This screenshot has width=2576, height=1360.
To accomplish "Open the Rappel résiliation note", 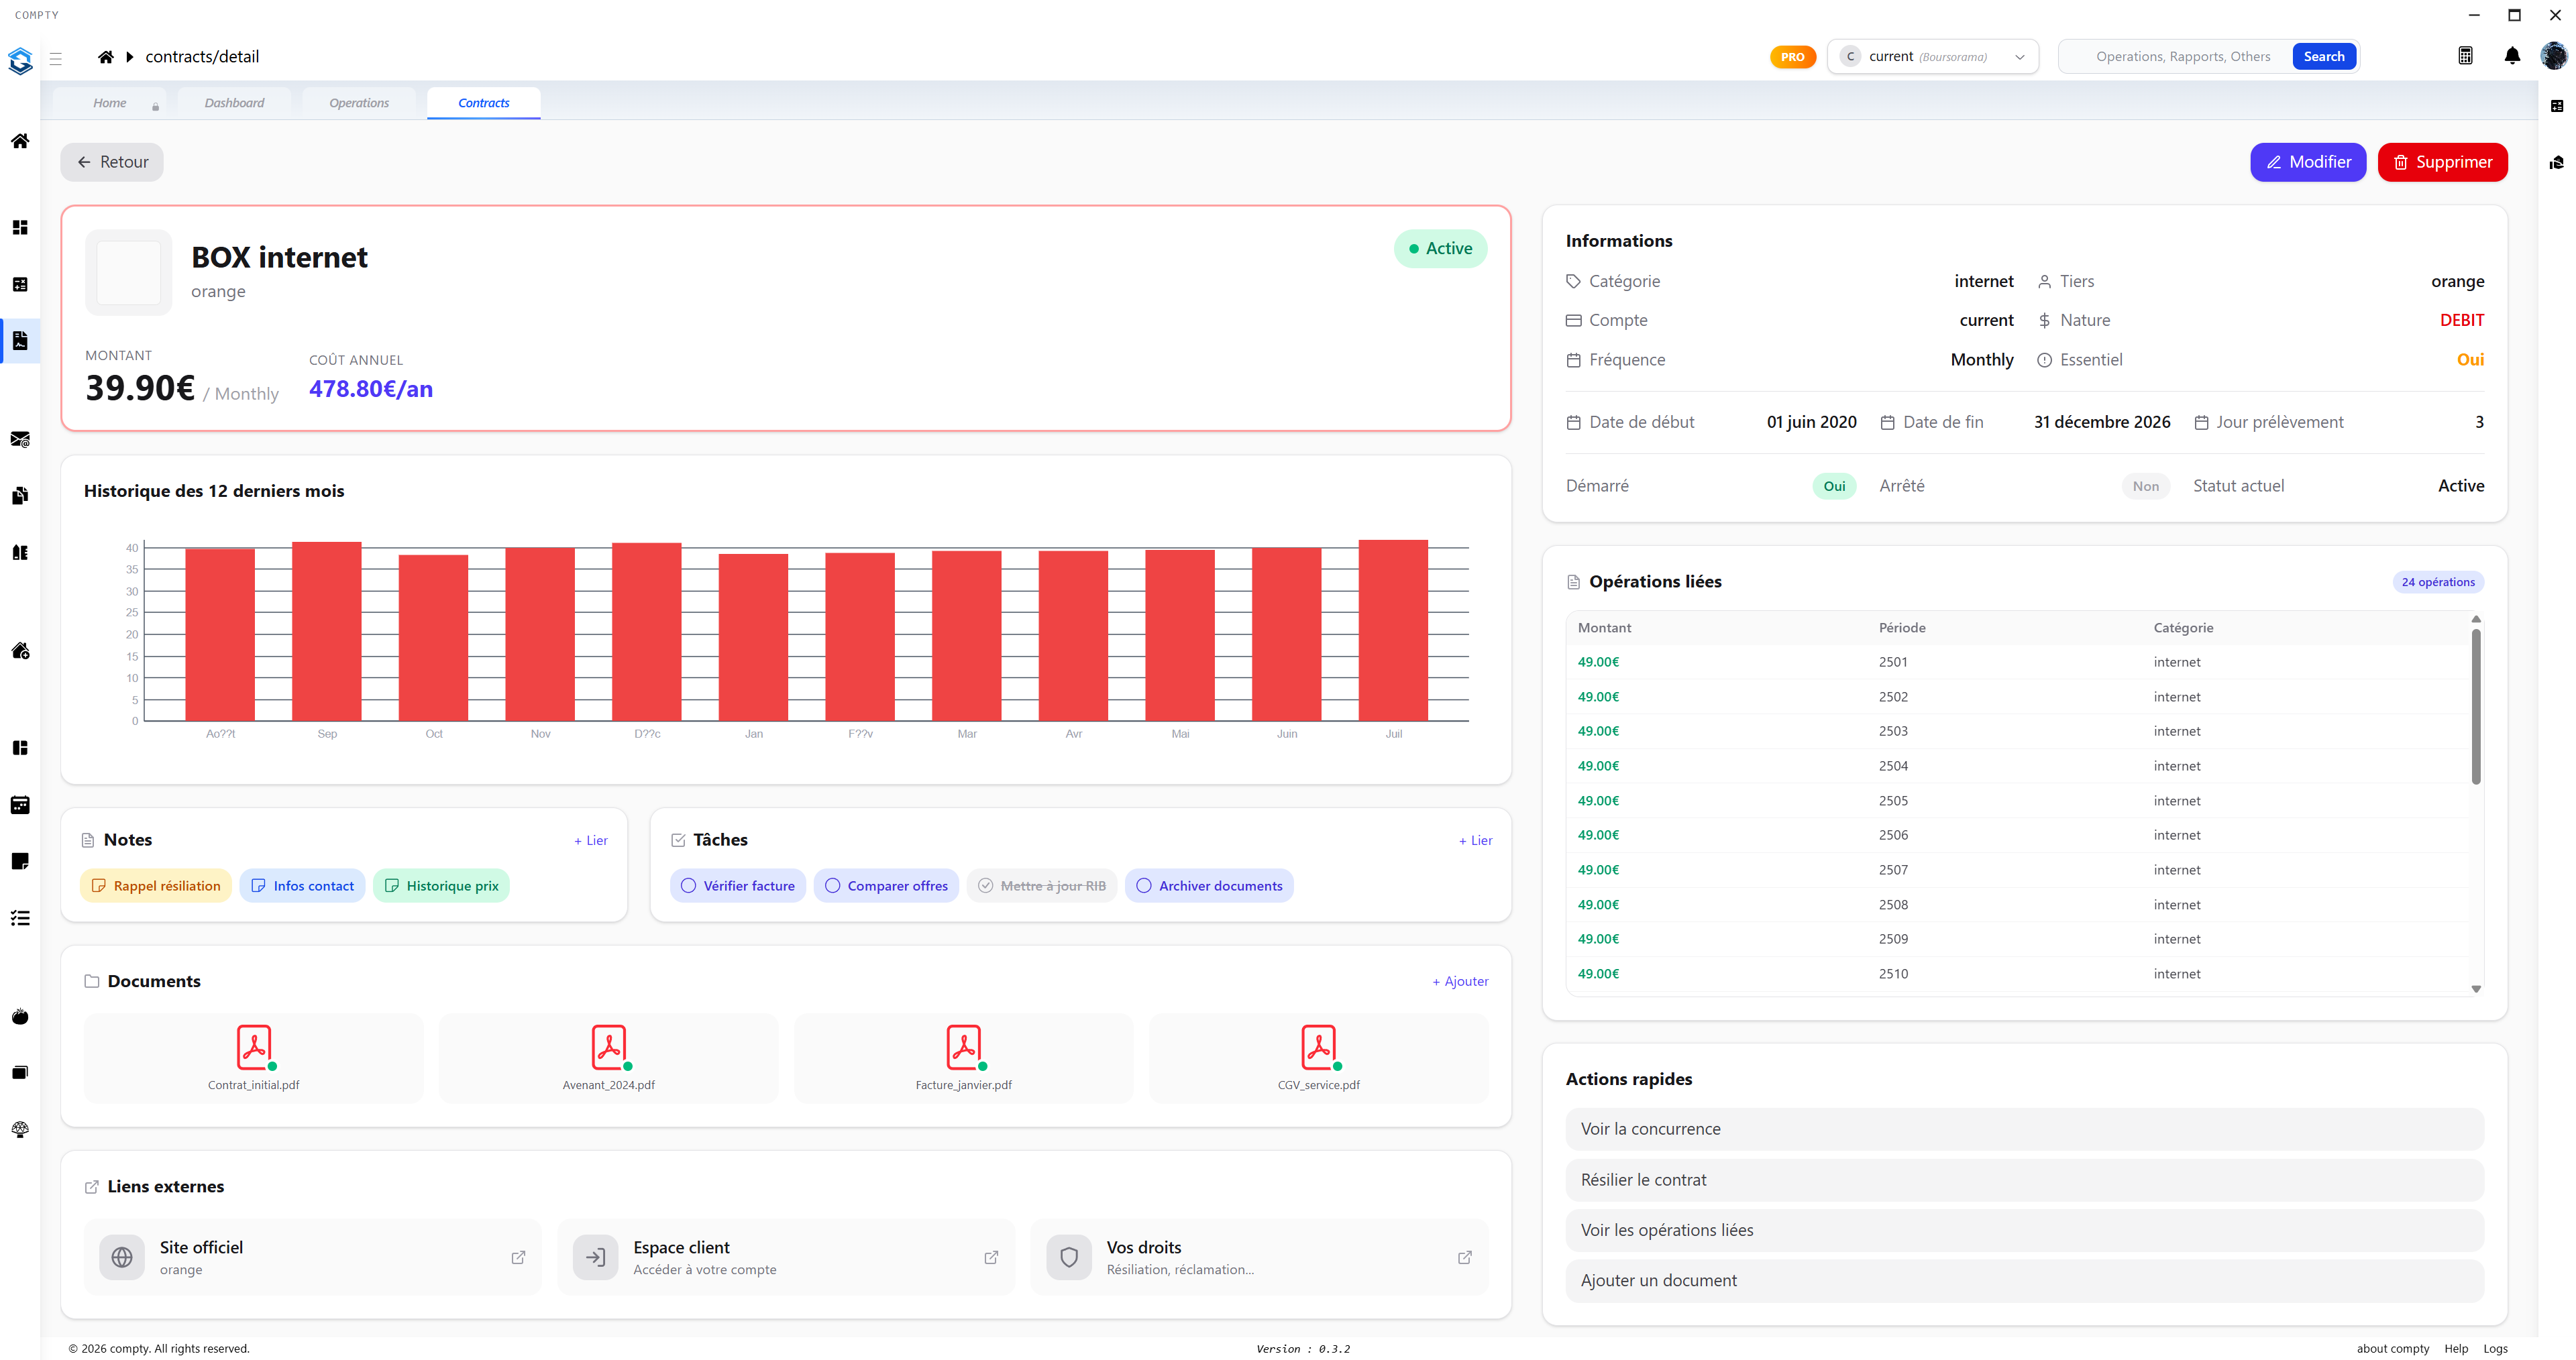I will (x=156, y=886).
